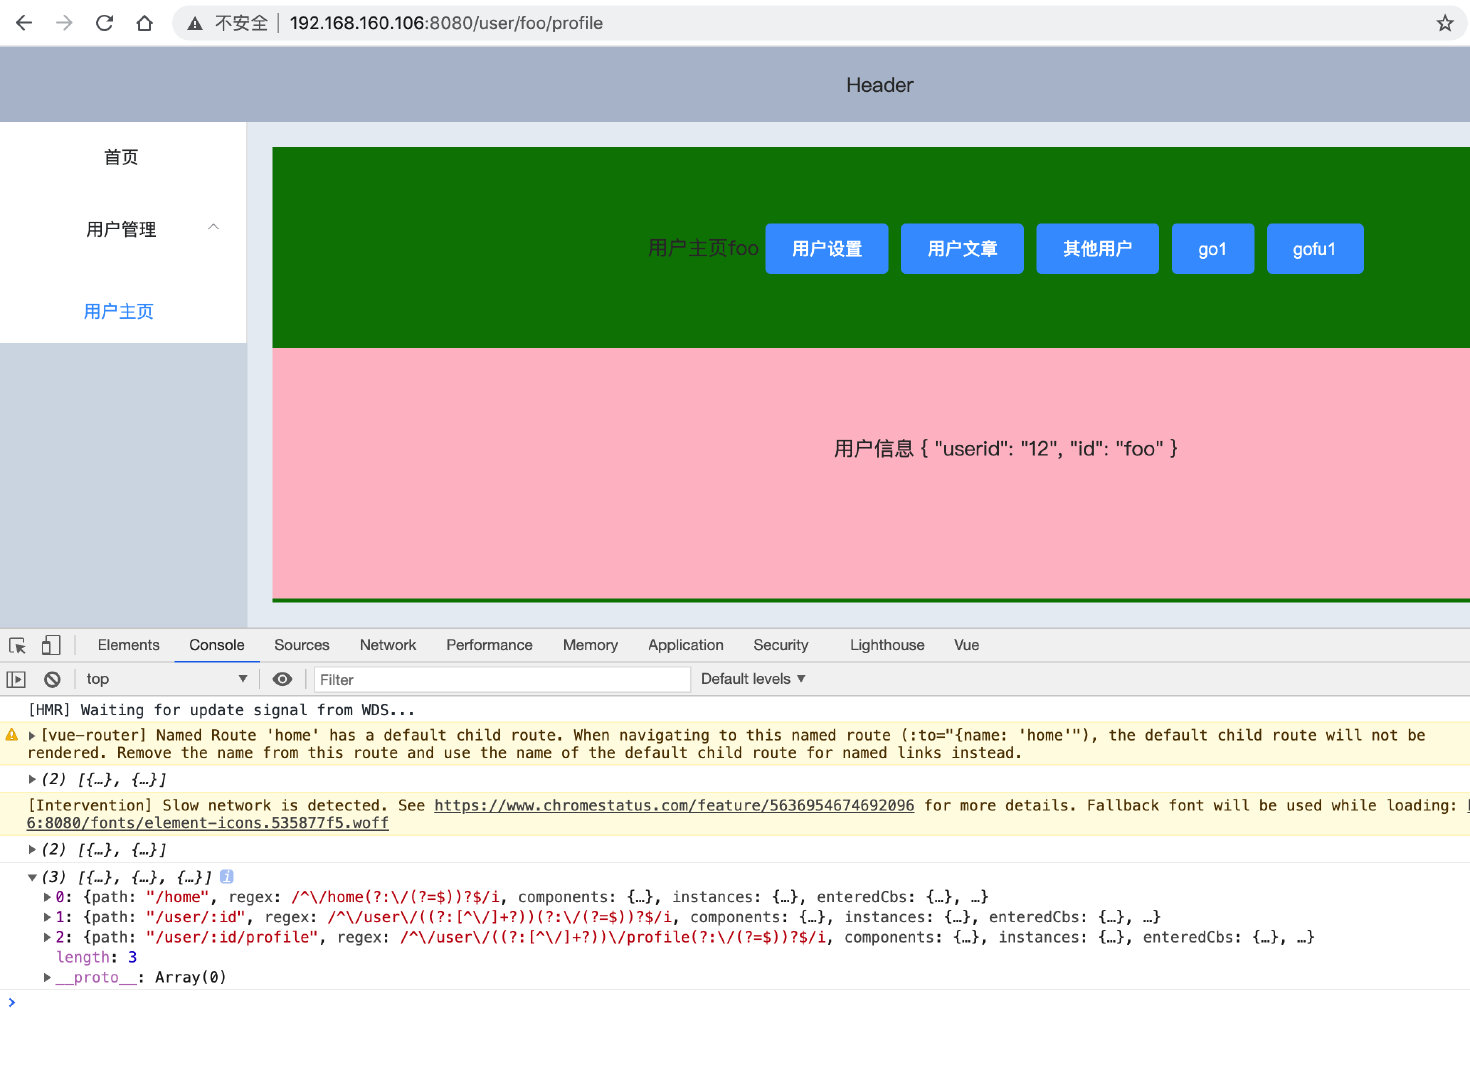Open the top context dropdown

(166, 679)
